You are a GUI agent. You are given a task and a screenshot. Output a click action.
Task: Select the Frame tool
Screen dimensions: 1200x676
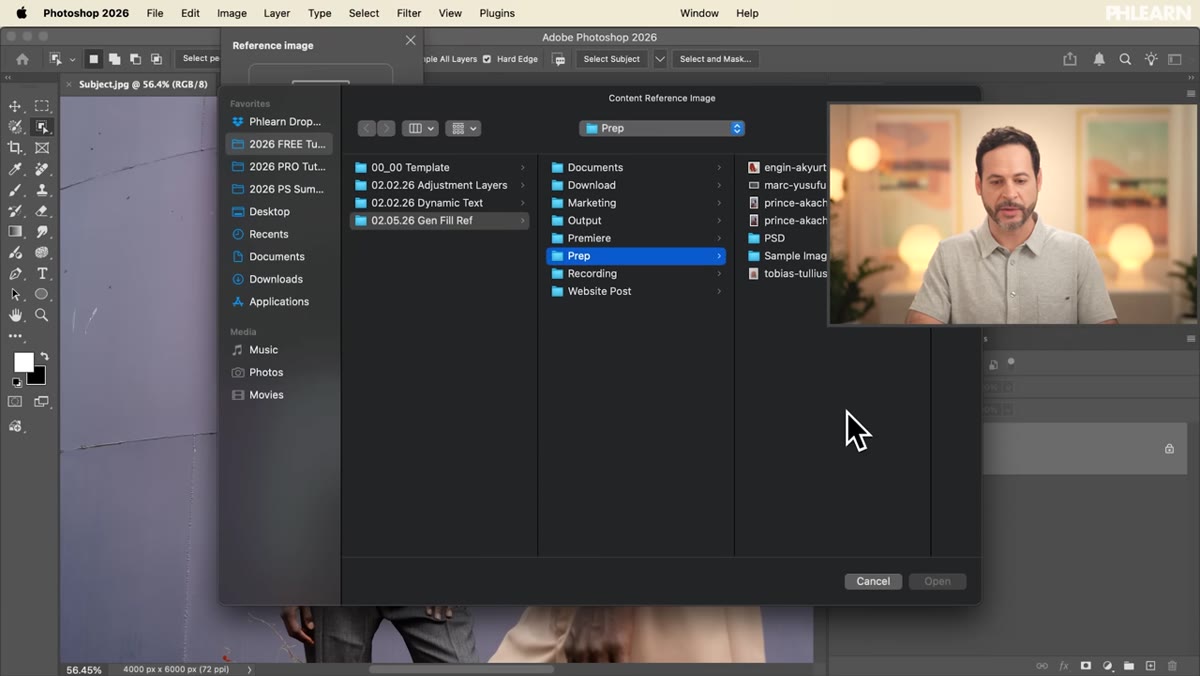42,148
